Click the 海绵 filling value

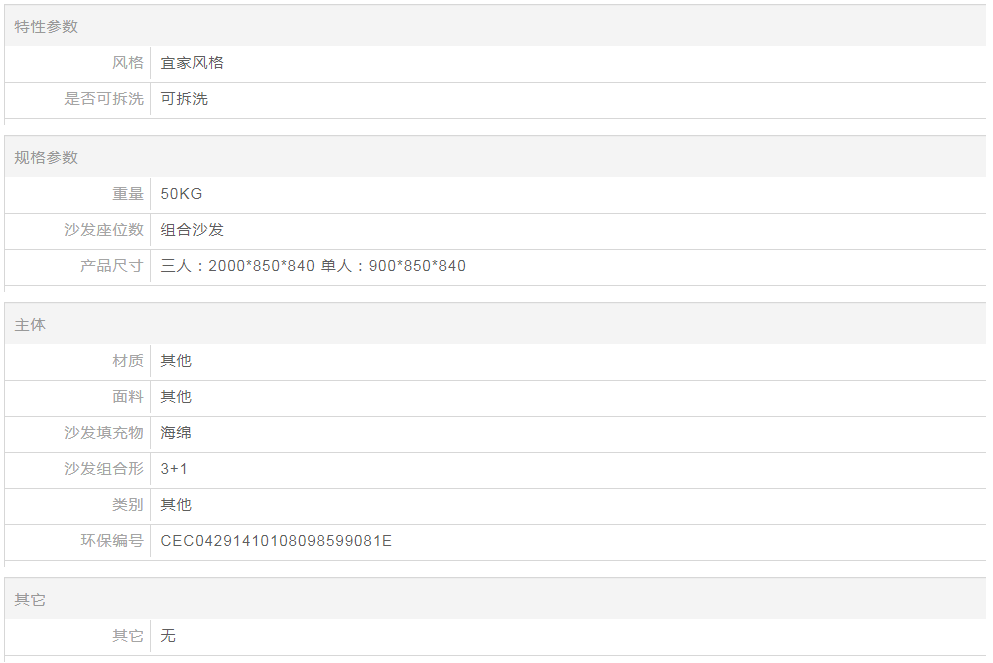[176, 433]
